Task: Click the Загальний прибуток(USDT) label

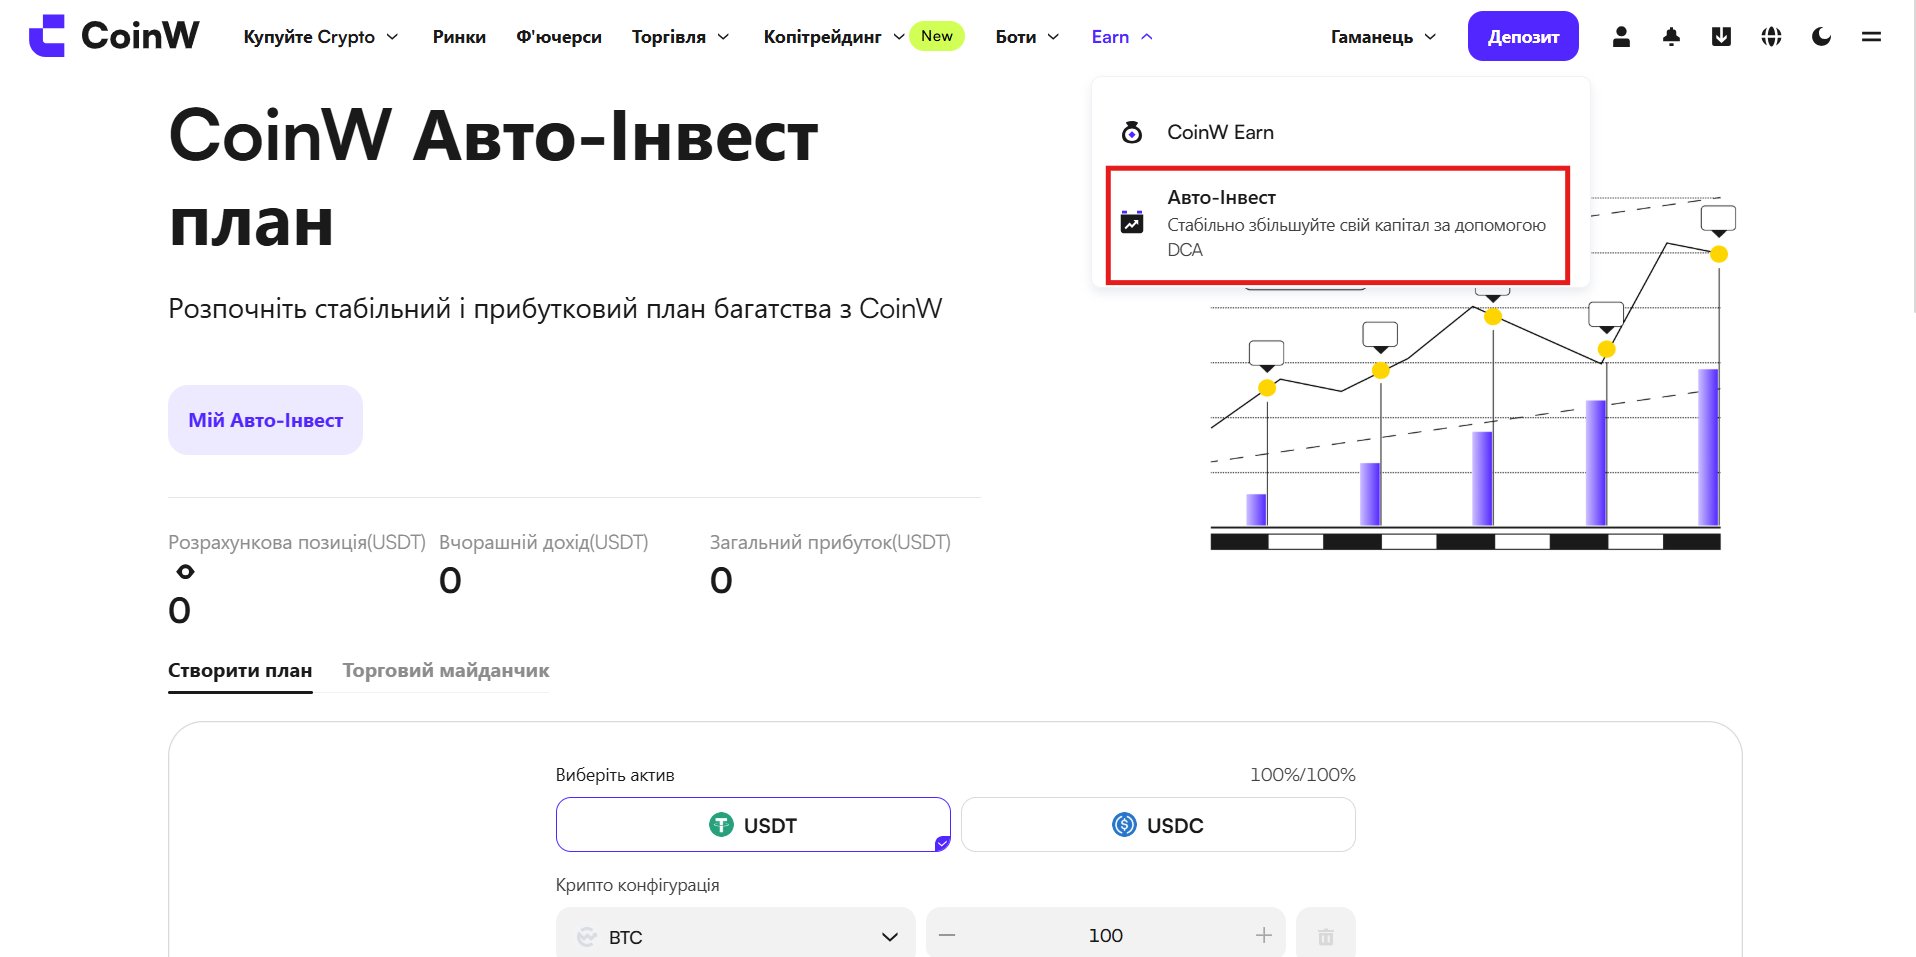Action: (830, 542)
